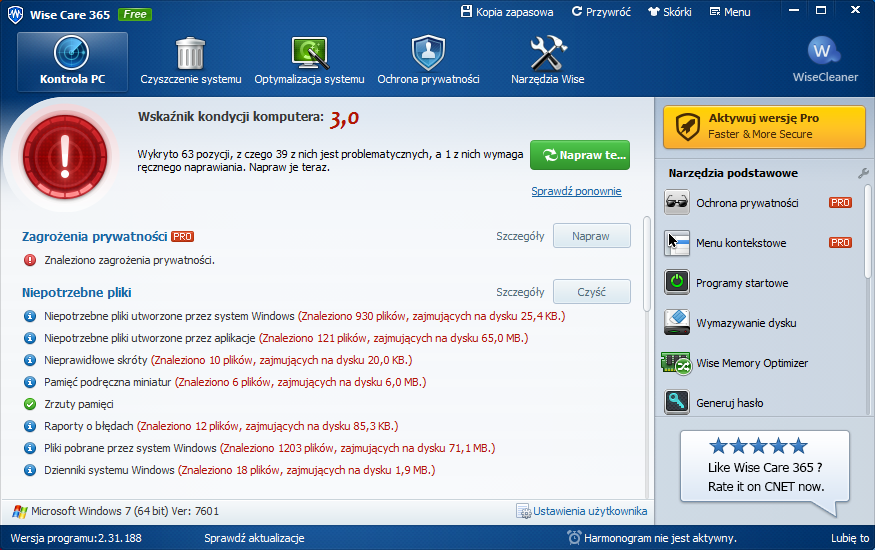Open Optymalizacja systemu tab
Screen dimensions: 875x550
point(309,61)
